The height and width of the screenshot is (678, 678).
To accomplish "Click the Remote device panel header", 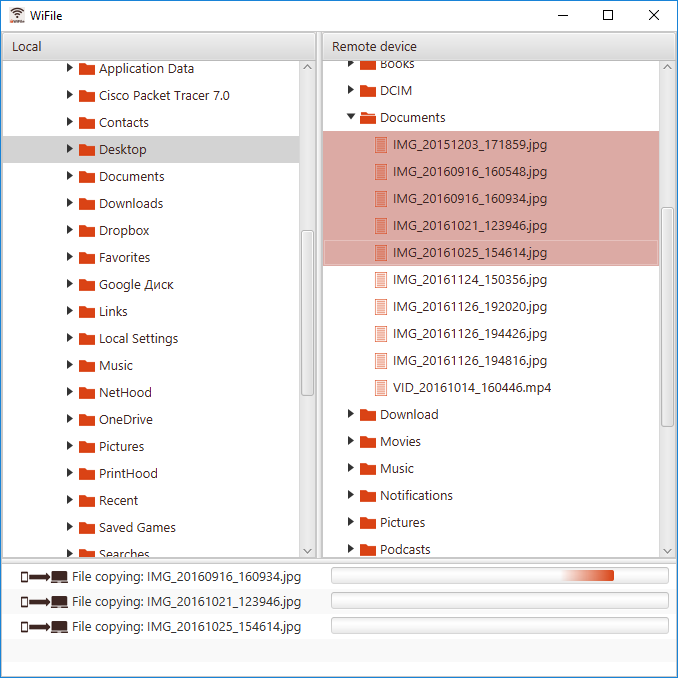I will coord(499,47).
